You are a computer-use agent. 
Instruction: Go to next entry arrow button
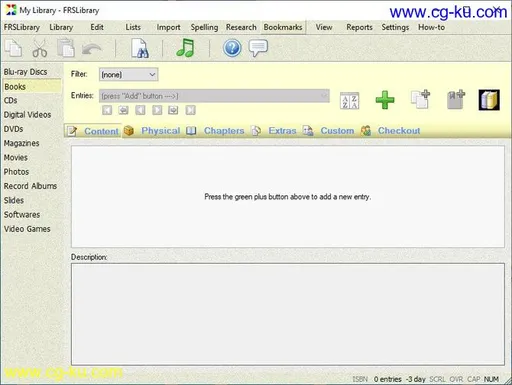157,110
